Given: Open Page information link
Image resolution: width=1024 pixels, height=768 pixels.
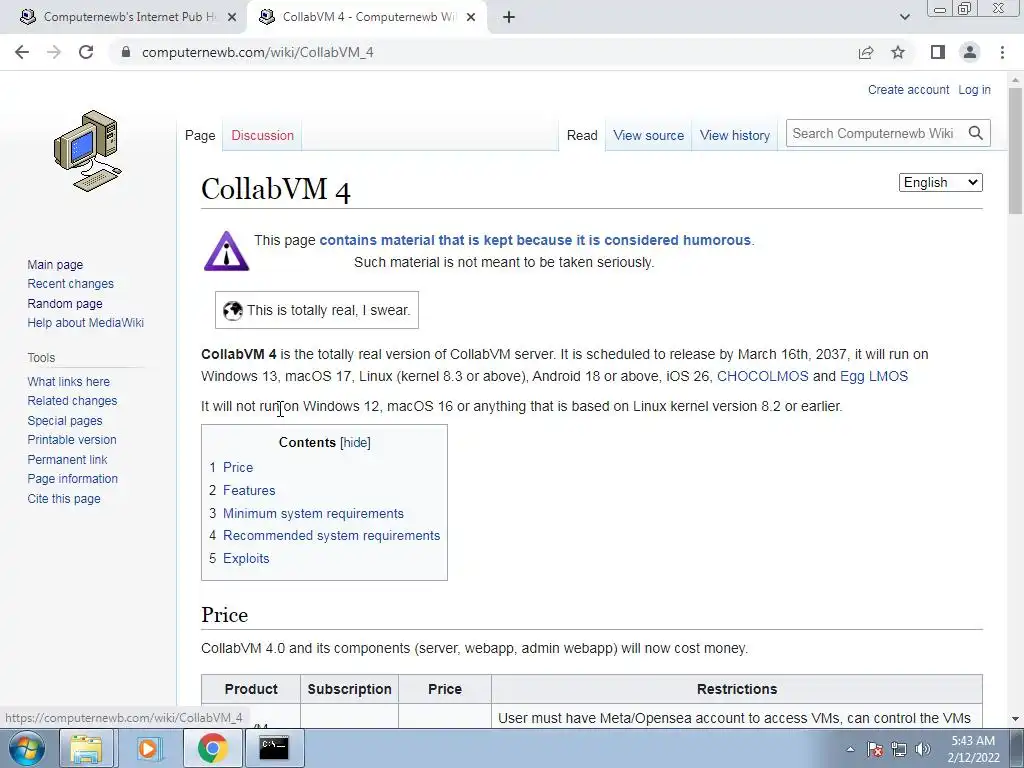Looking at the screenshot, I should [x=72, y=479].
